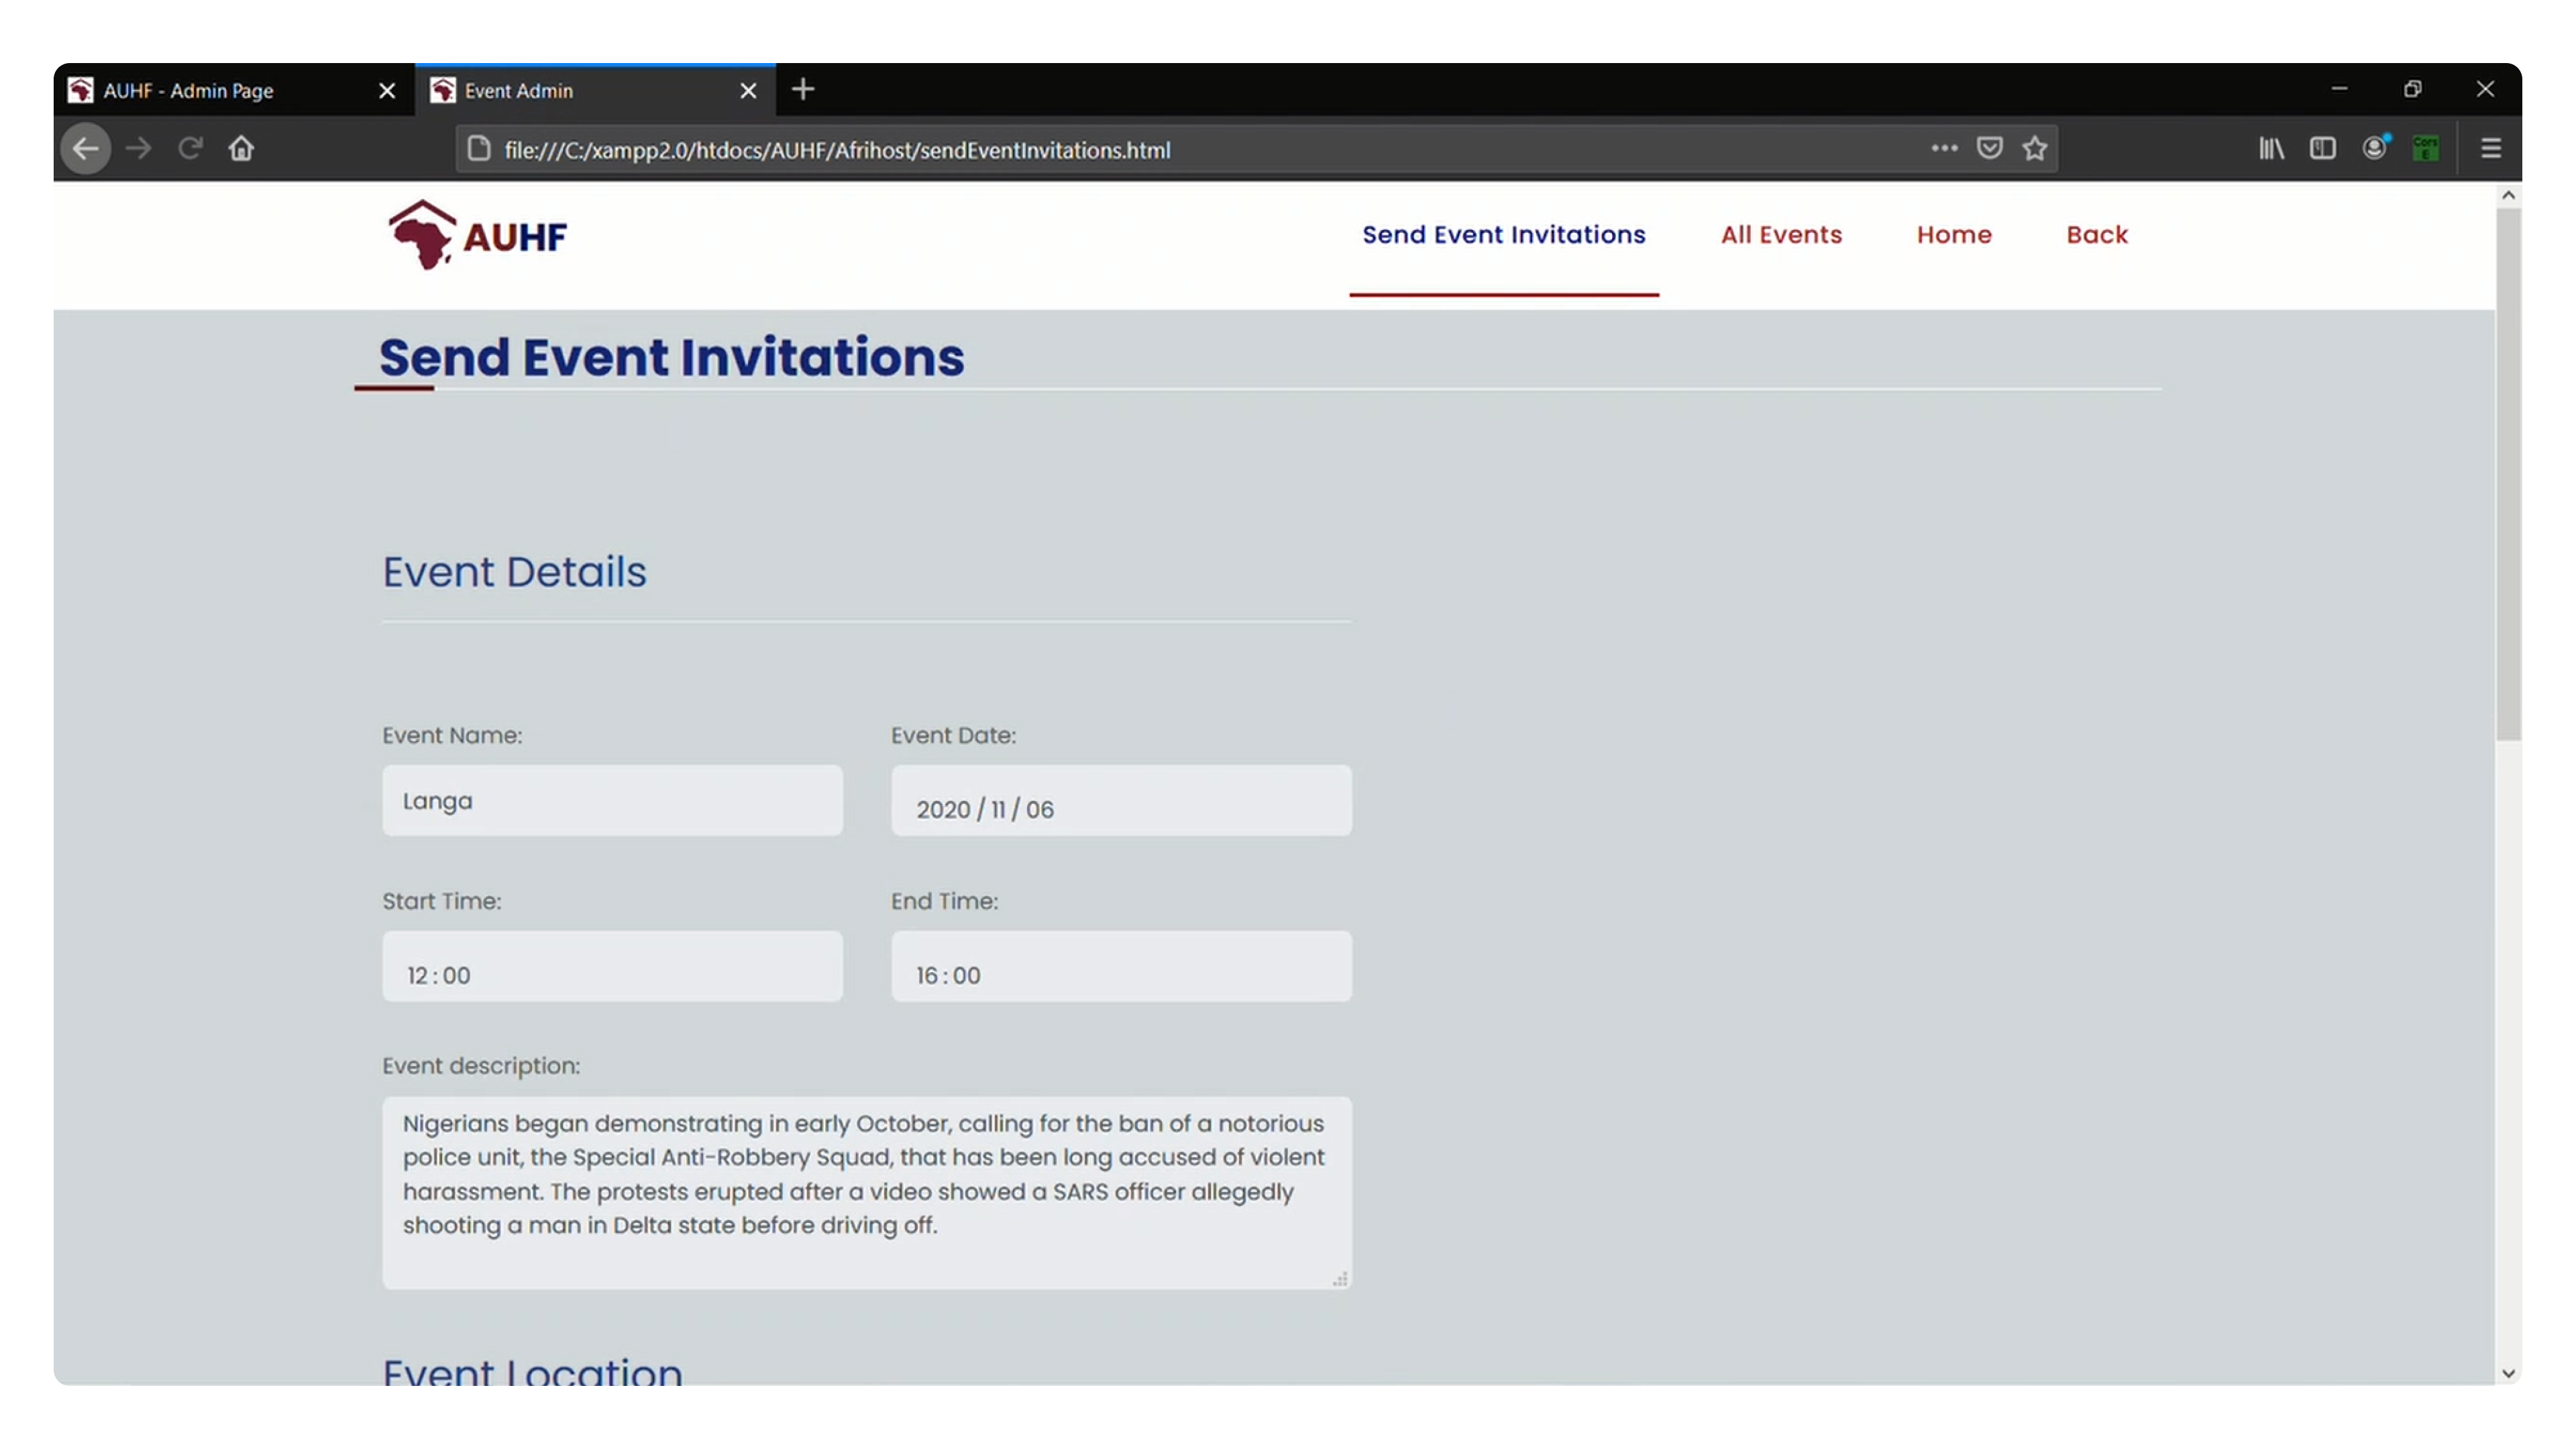Open a new tab with the plus icon
This screenshot has width=2576, height=1449.
point(802,90)
